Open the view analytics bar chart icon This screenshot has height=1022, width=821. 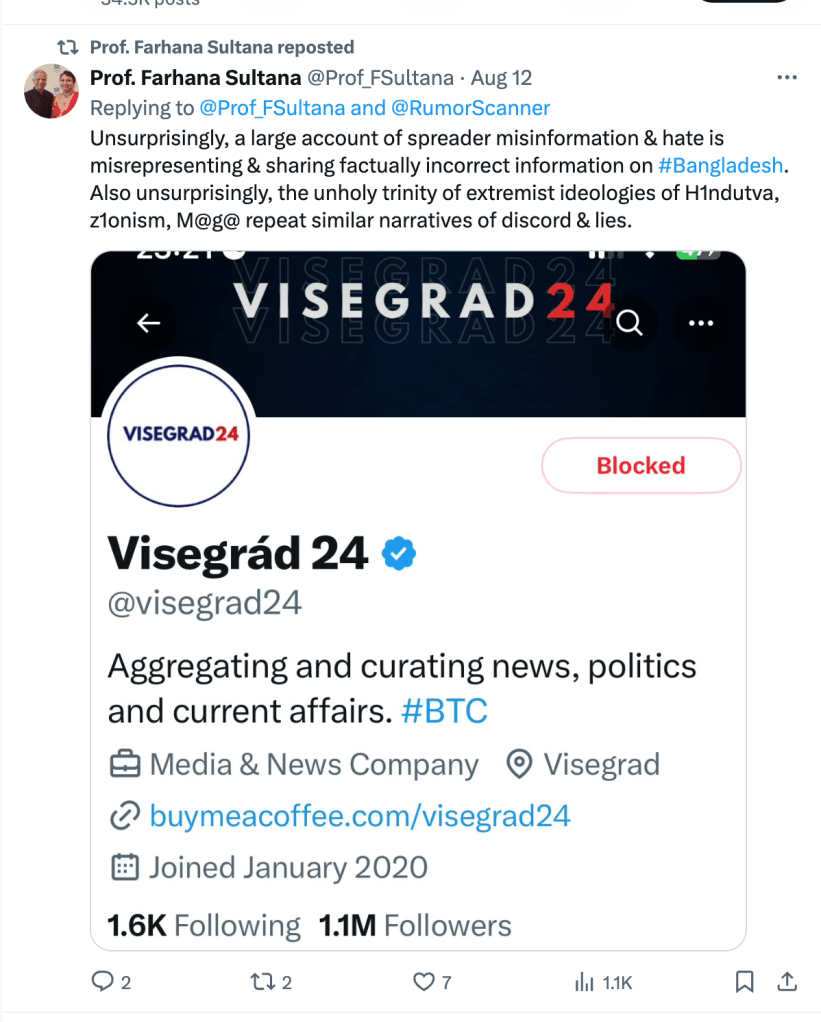[x=585, y=982]
